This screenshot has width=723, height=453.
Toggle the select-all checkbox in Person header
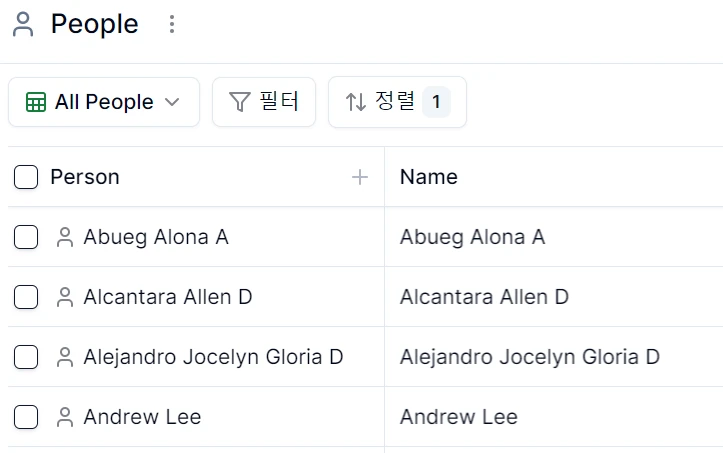coord(26,177)
